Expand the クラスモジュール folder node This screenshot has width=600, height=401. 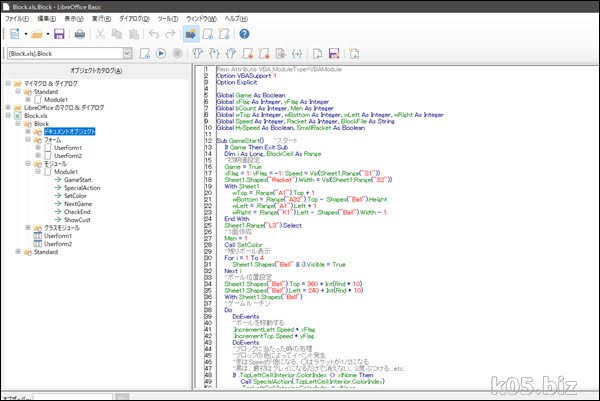(28, 227)
